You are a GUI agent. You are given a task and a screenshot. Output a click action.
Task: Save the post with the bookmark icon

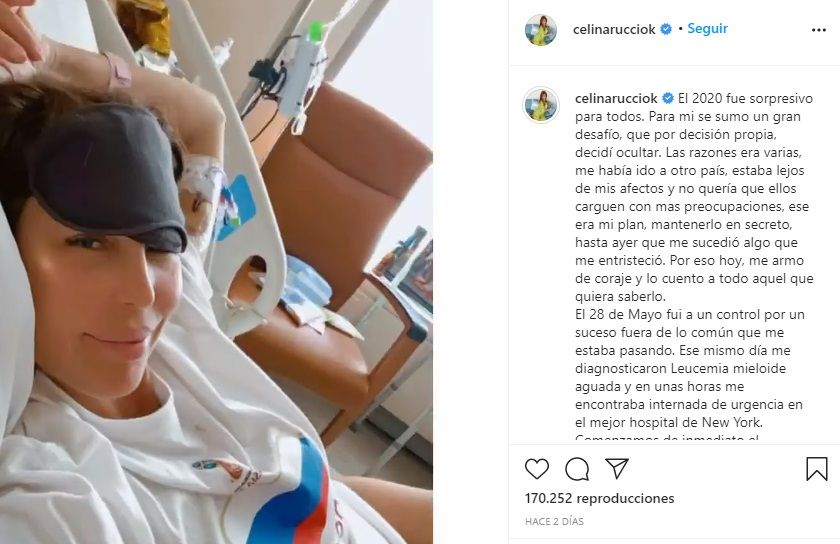816,469
